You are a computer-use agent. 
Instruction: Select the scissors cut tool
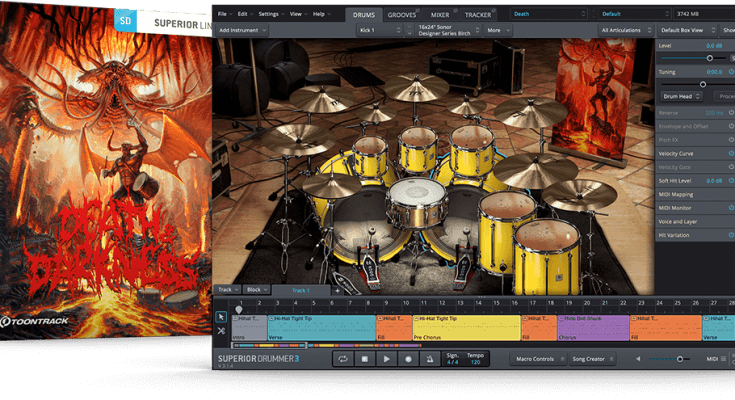[x=222, y=331]
